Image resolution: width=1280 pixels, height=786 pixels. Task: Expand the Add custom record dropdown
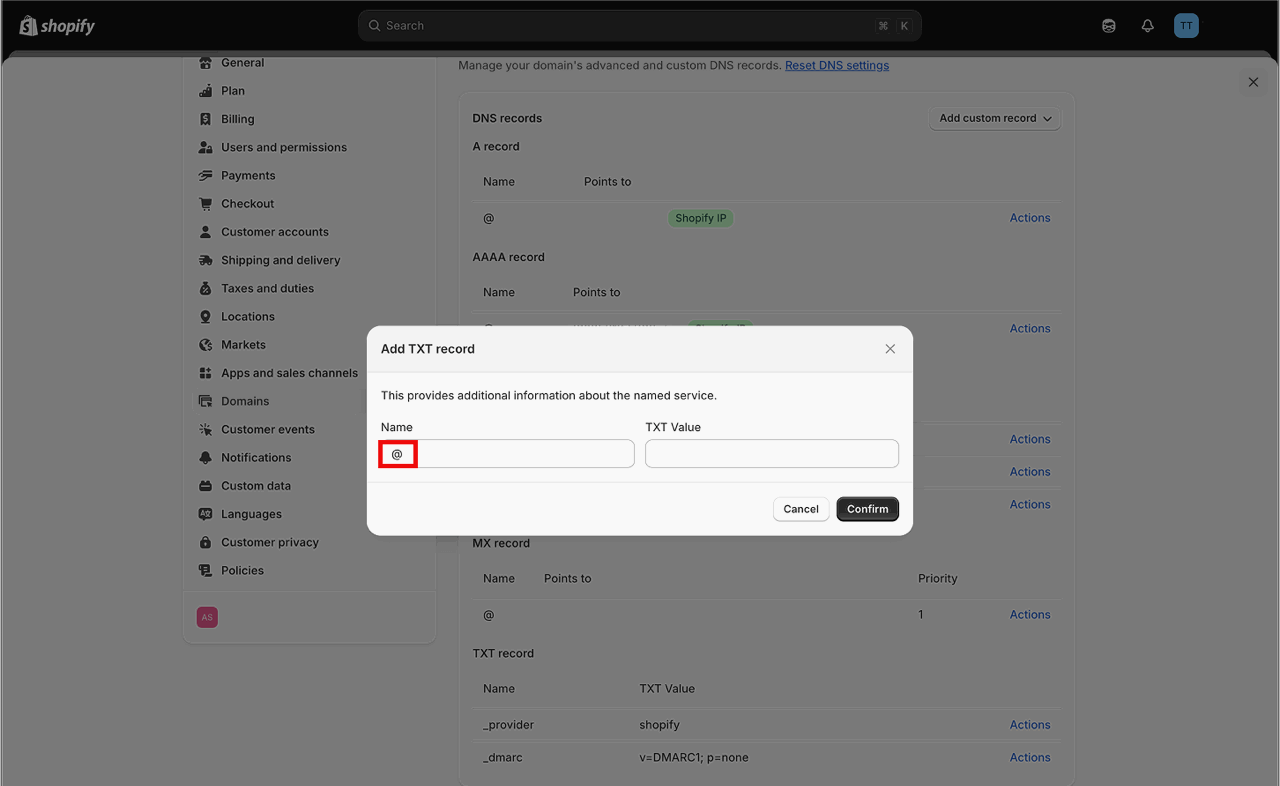(995, 118)
